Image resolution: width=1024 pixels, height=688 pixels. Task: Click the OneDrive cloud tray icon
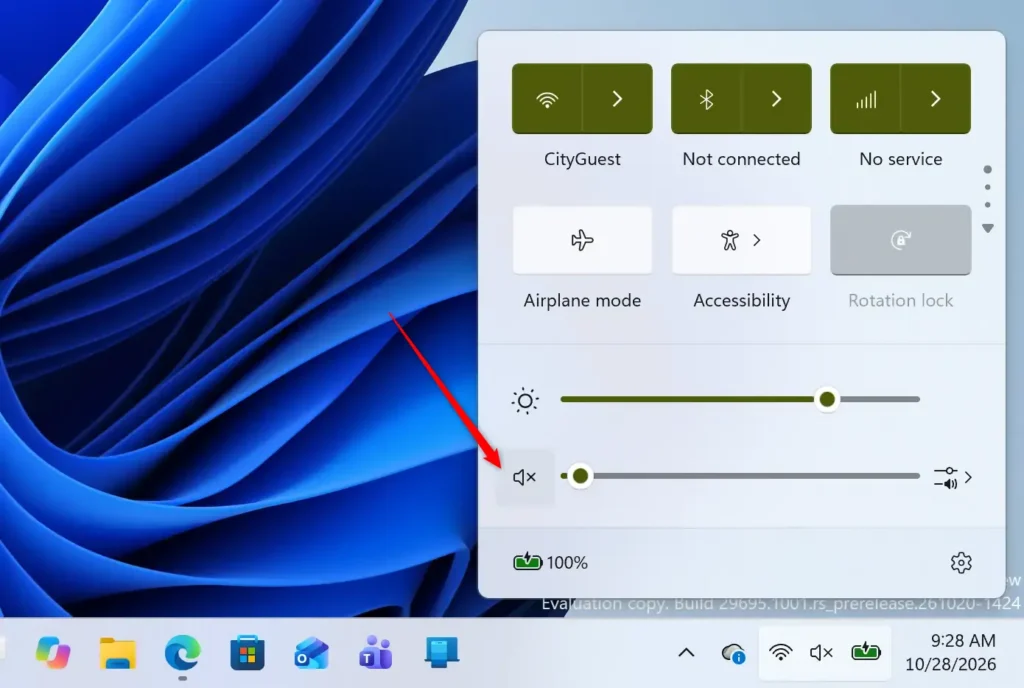tap(733, 652)
